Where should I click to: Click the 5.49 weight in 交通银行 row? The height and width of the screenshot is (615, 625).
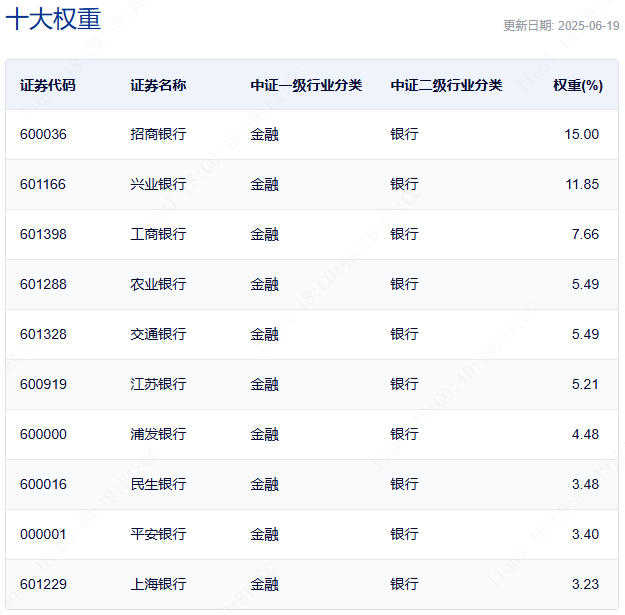586,334
